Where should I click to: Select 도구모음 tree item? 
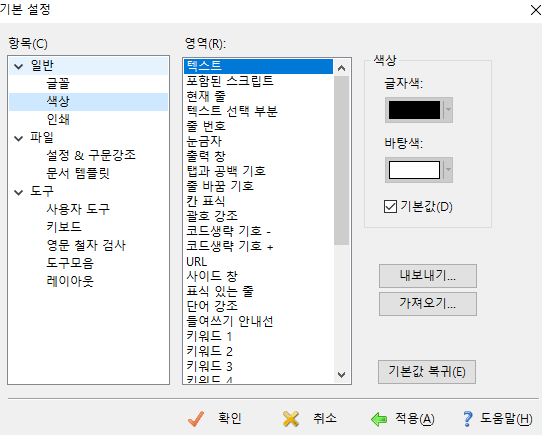[70, 263]
